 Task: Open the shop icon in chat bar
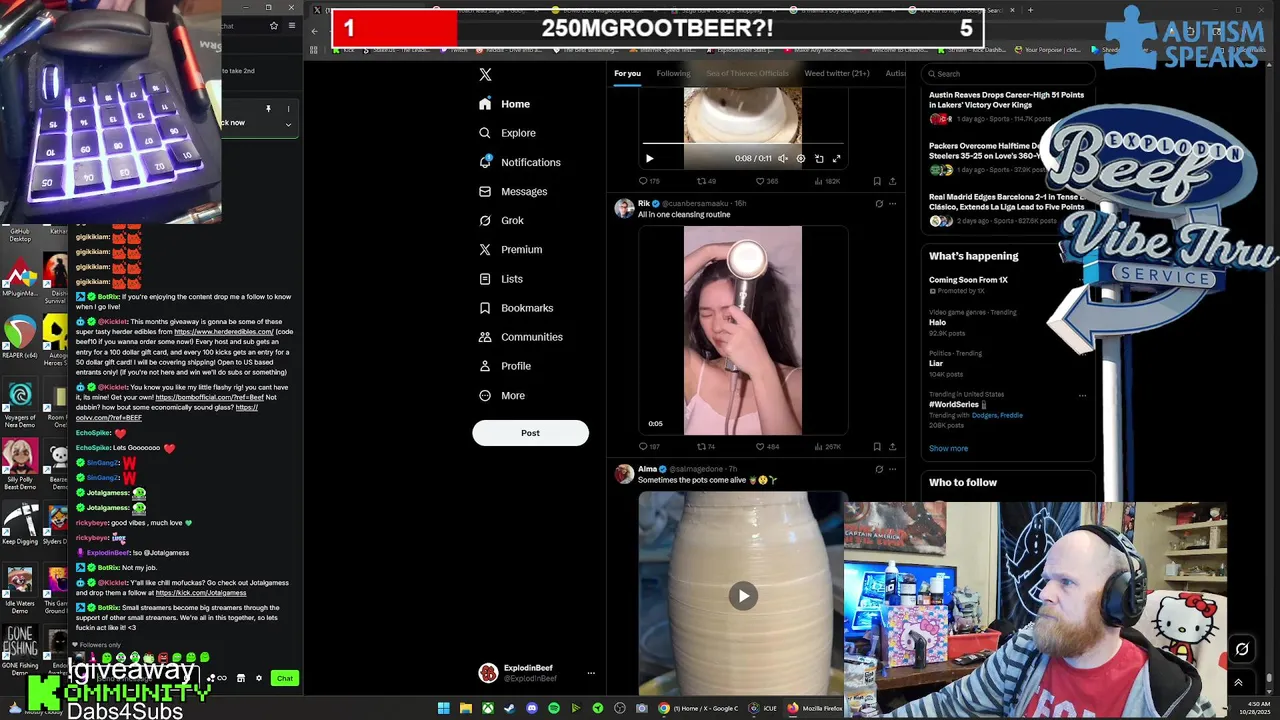click(240, 678)
